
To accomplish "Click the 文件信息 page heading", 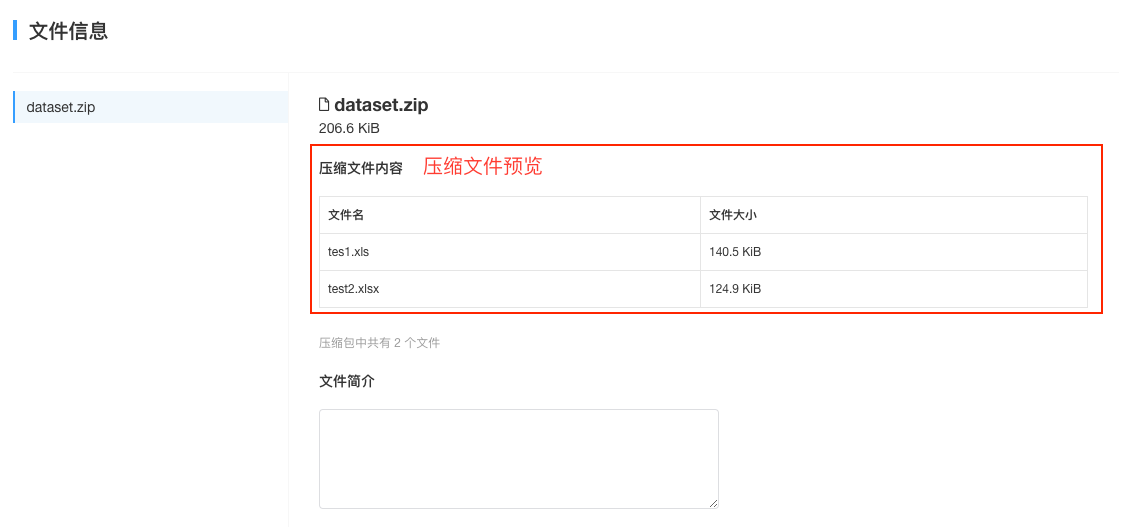I will point(68,31).
